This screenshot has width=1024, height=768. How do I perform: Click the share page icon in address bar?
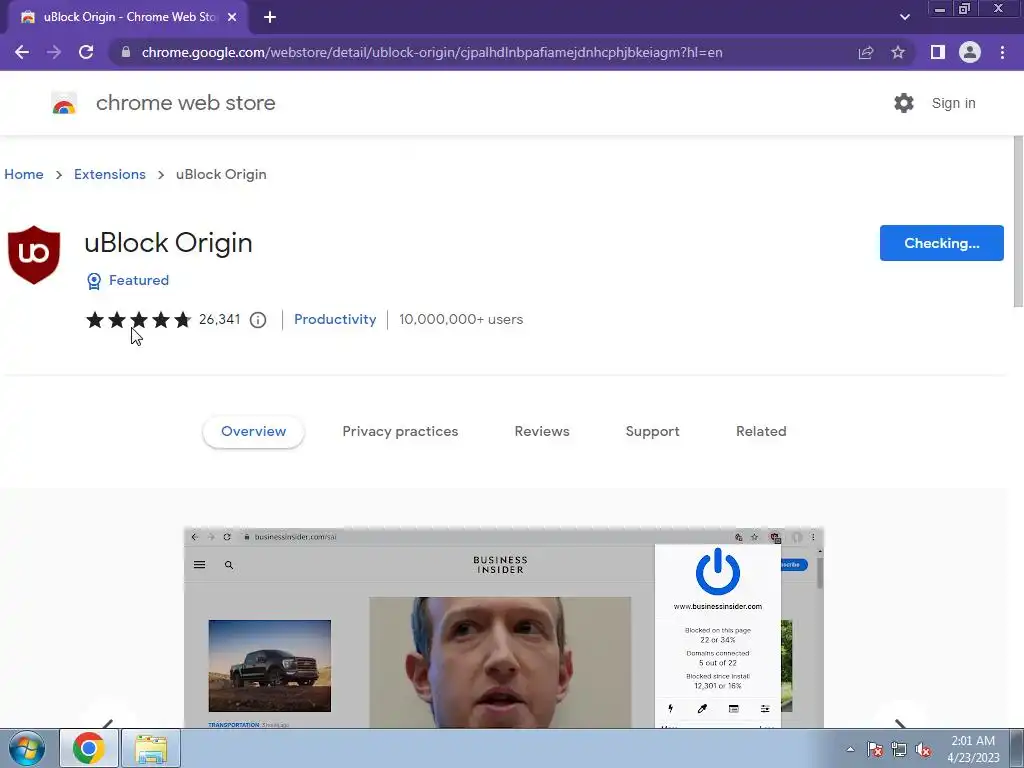[866, 52]
